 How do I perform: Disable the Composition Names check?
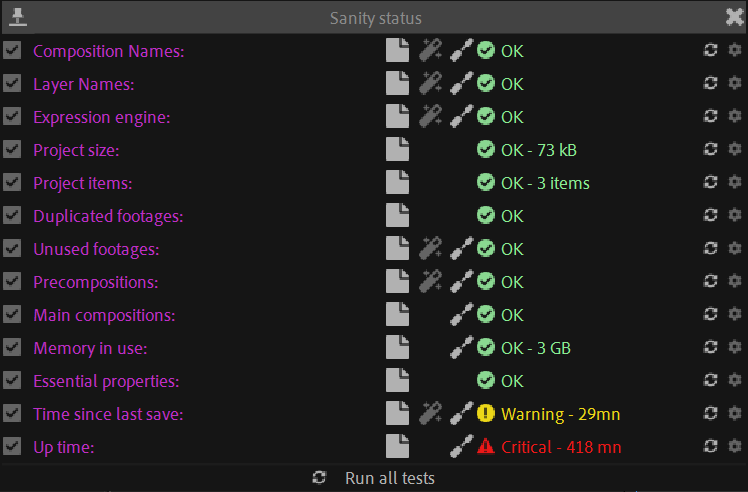tap(12, 51)
